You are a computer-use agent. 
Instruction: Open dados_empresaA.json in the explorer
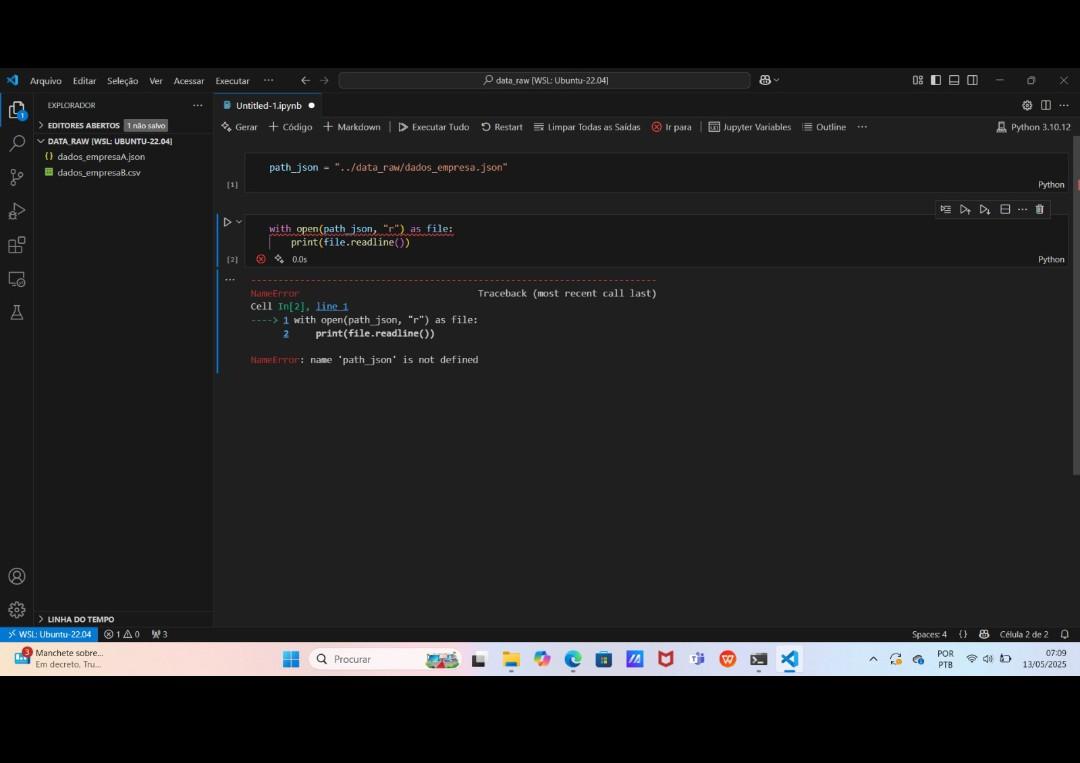101,156
